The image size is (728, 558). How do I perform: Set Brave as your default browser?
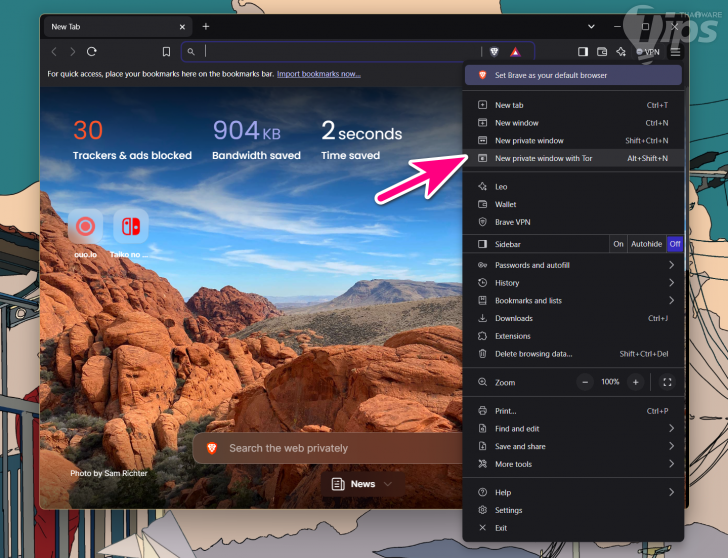pyautogui.click(x=573, y=75)
